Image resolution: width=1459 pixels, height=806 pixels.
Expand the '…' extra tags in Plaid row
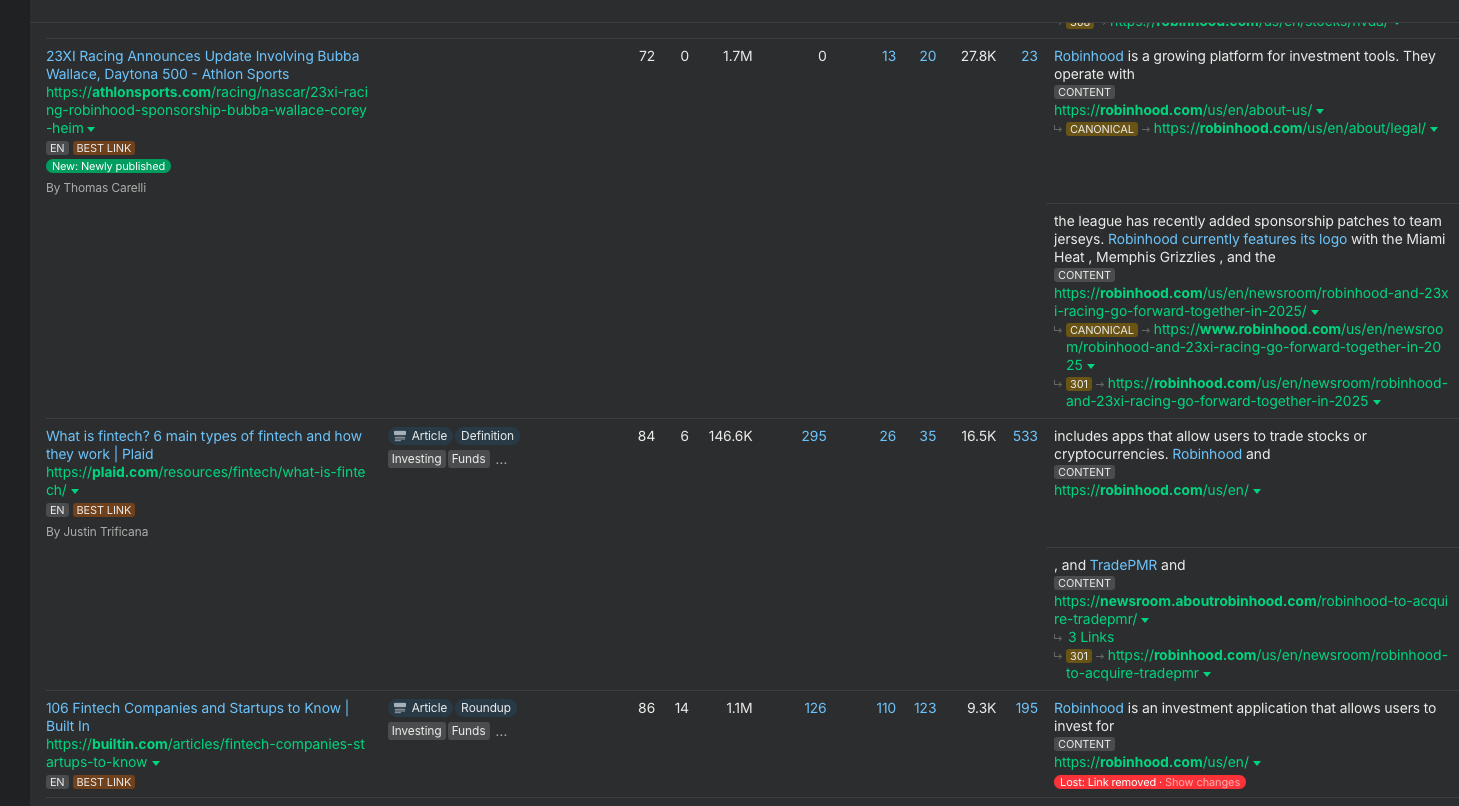click(501, 459)
